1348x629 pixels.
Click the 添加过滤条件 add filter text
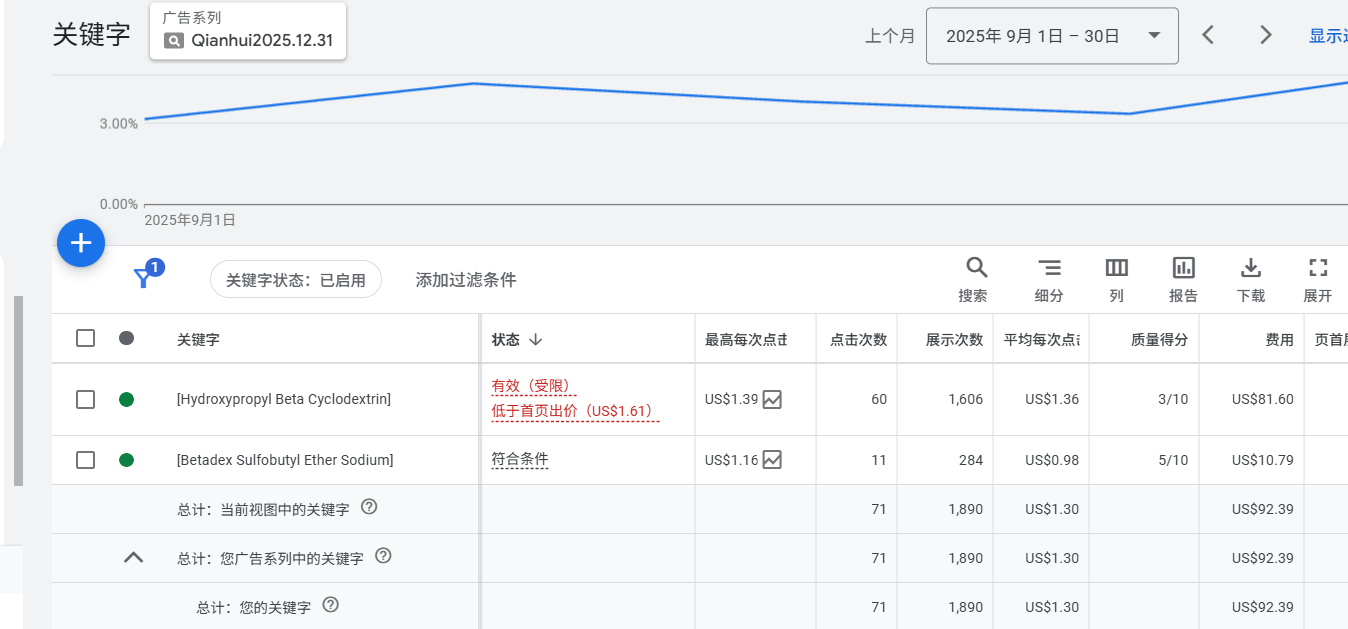466,280
